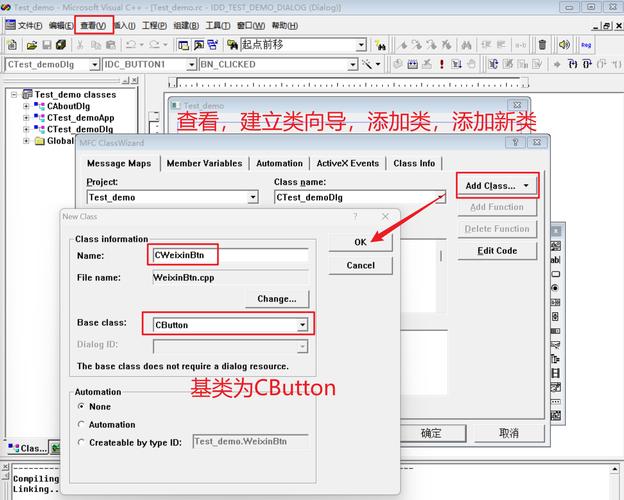This screenshot has height=500, width=624.
Task: Click the Output window toolbar icon
Action: 198,45
